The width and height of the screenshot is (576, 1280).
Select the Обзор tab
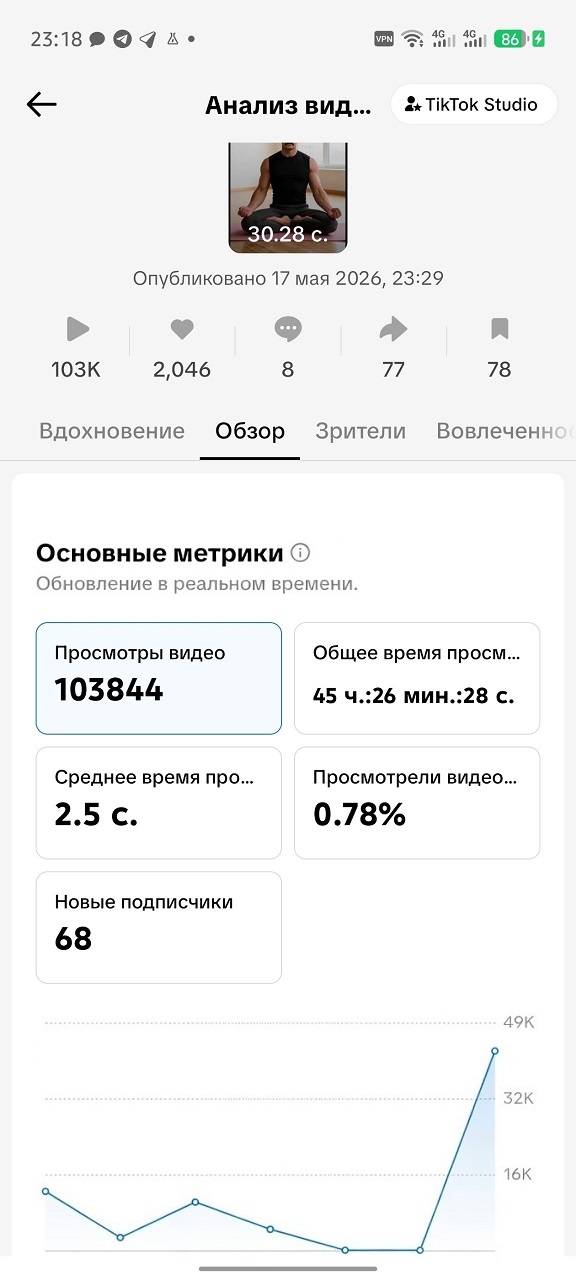[x=250, y=431]
